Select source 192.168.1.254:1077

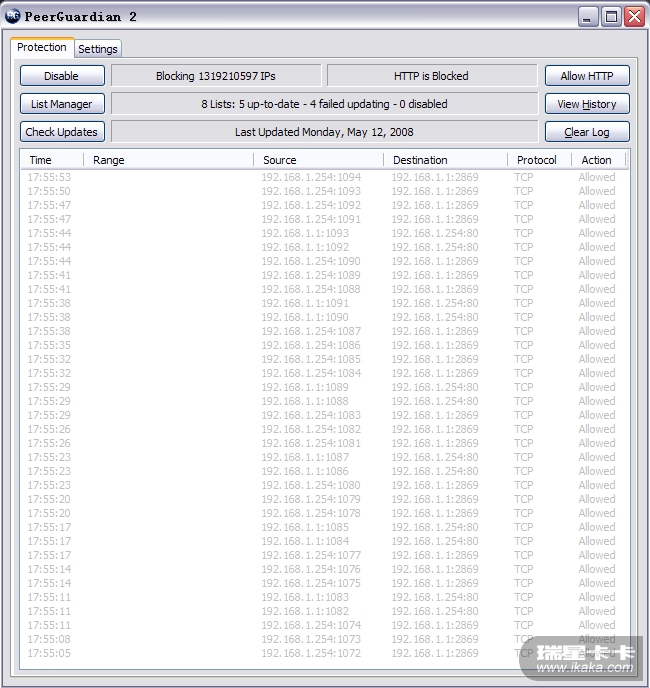[311, 555]
